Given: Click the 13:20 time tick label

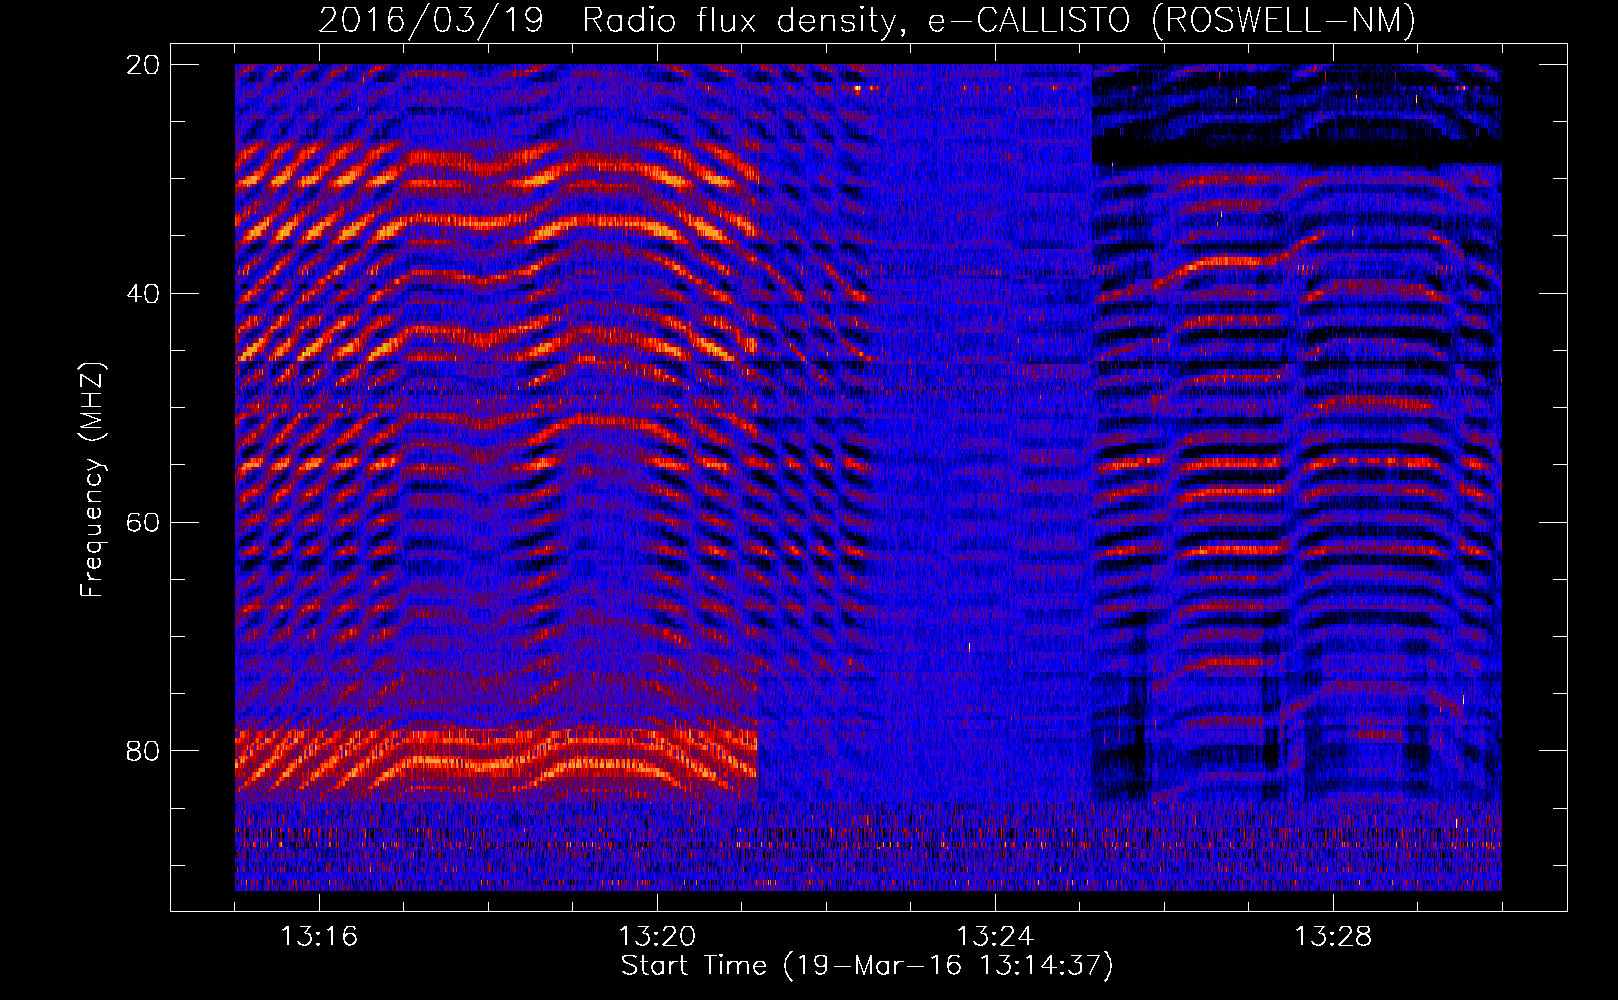Looking at the screenshot, I should pos(657,937).
